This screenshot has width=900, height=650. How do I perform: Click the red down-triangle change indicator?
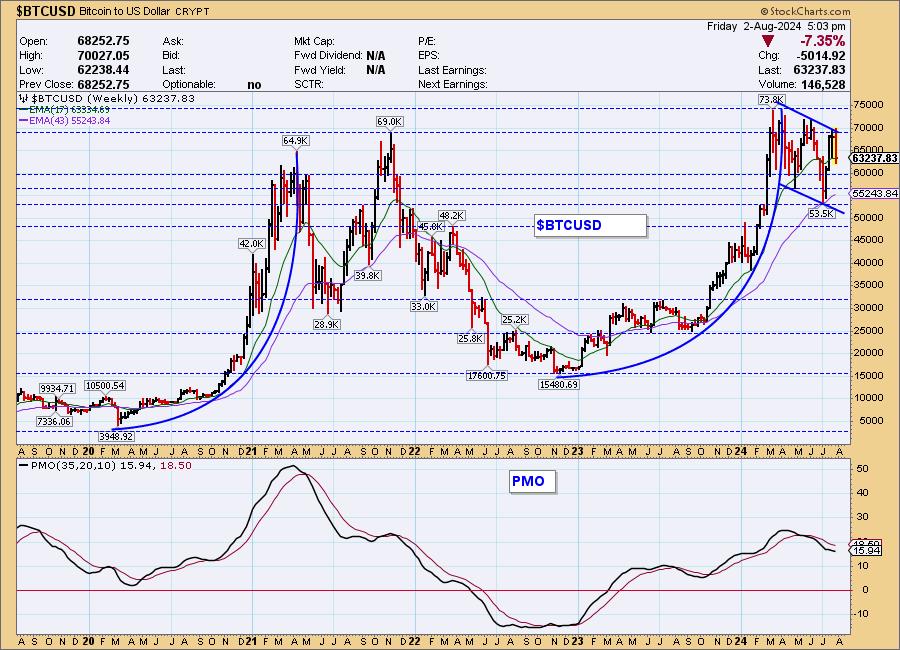pos(768,41)
